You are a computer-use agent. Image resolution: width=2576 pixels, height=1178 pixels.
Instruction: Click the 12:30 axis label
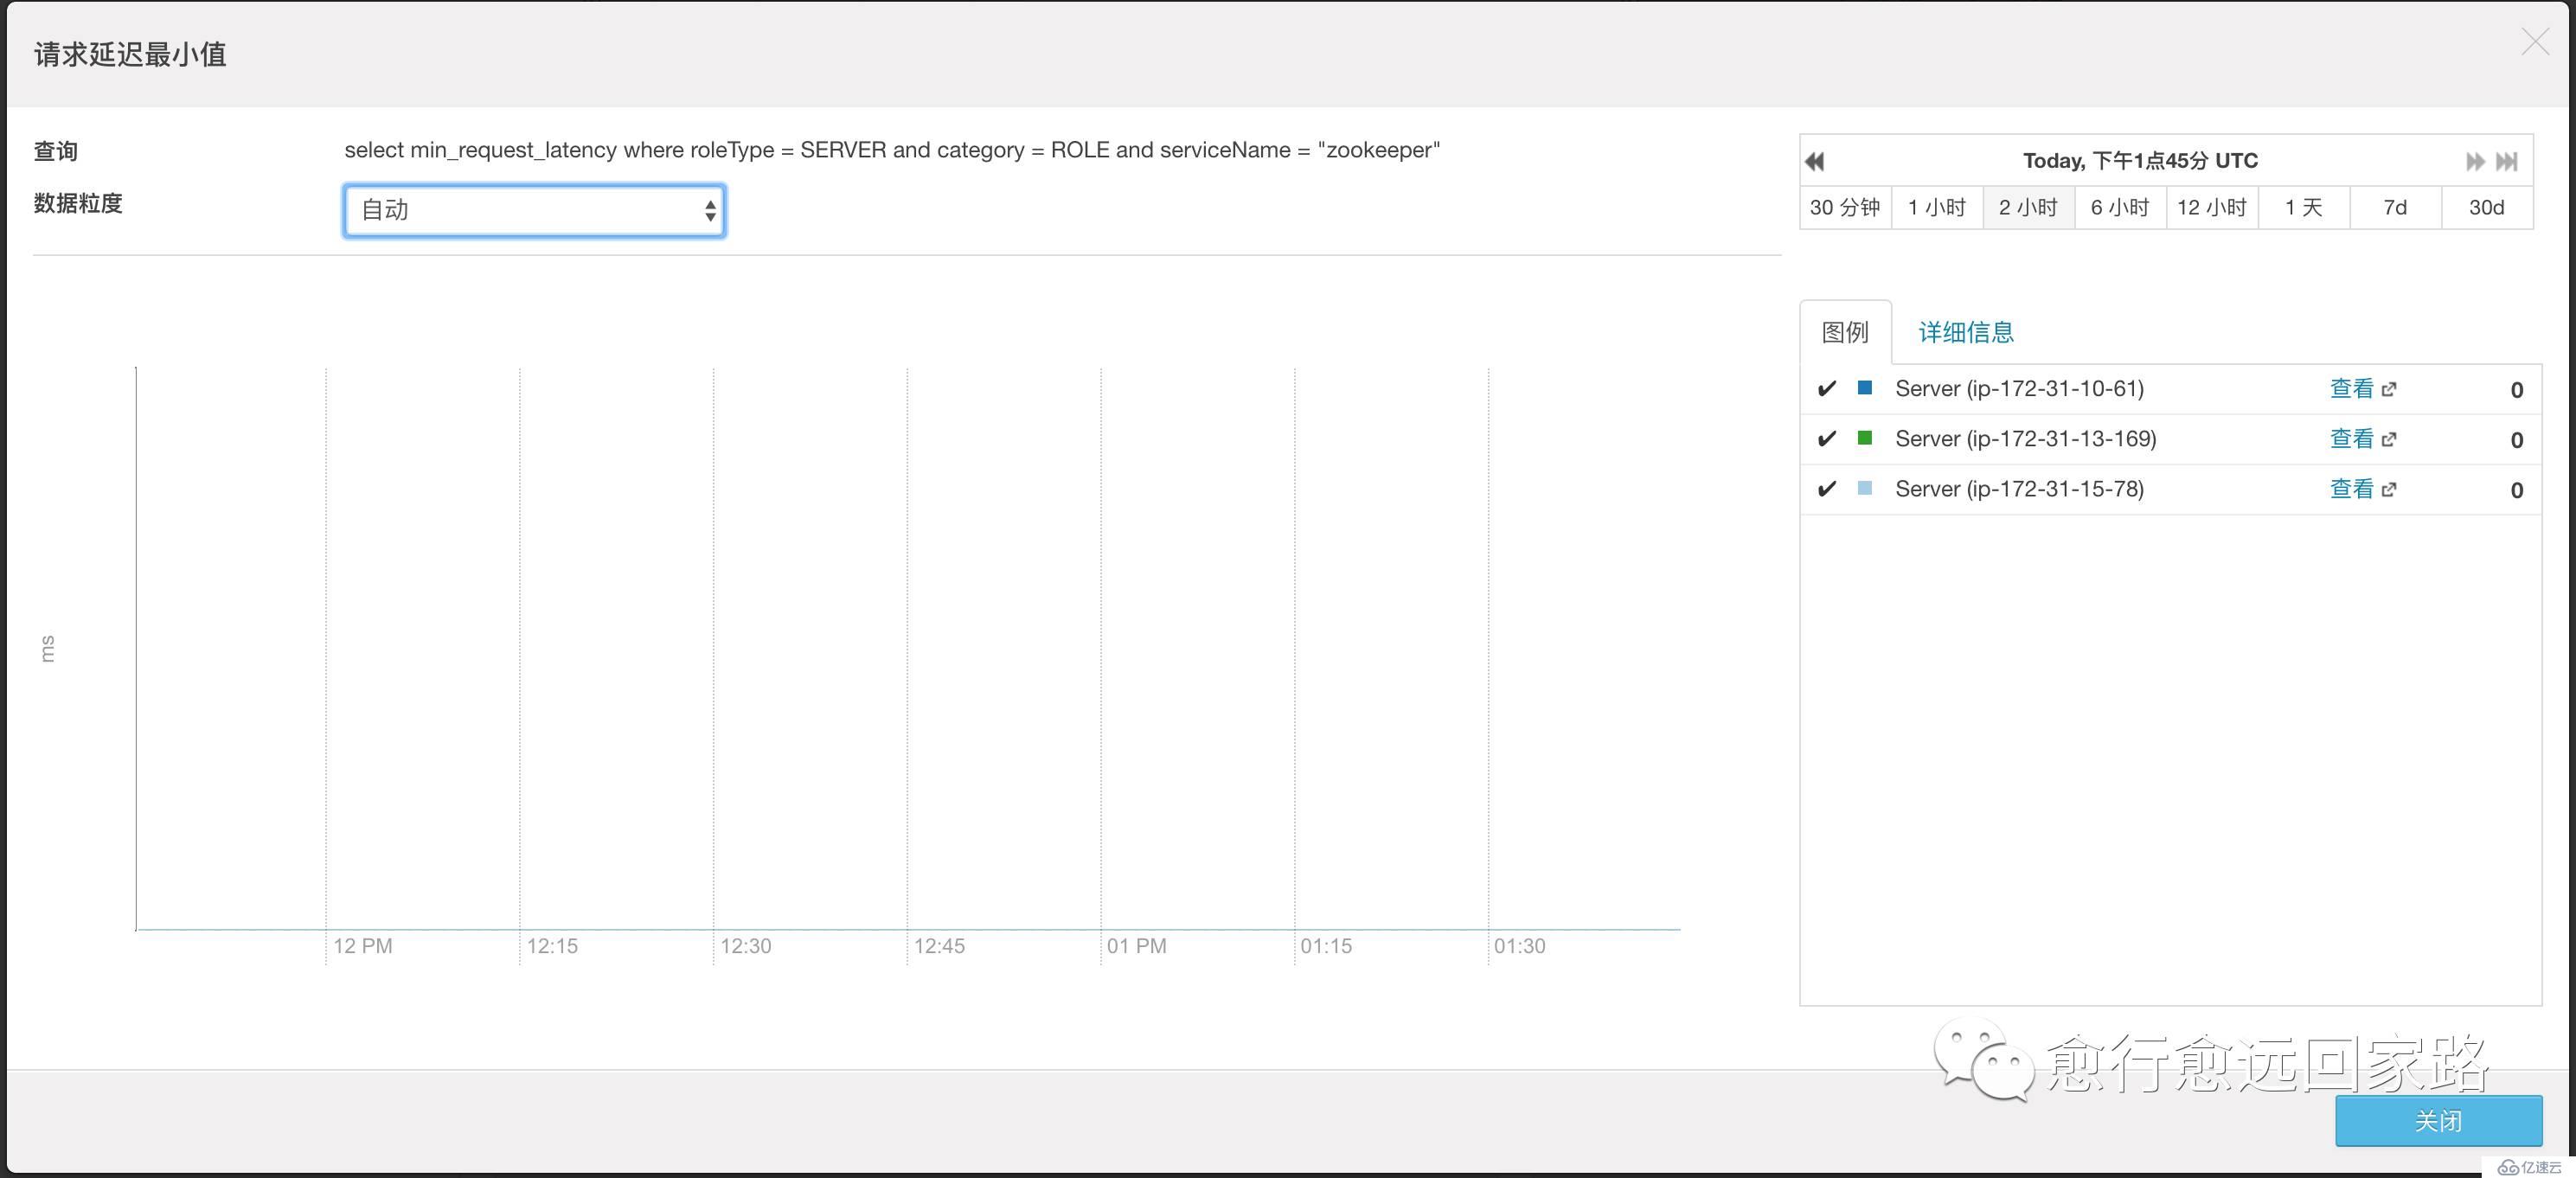point(745,946)
